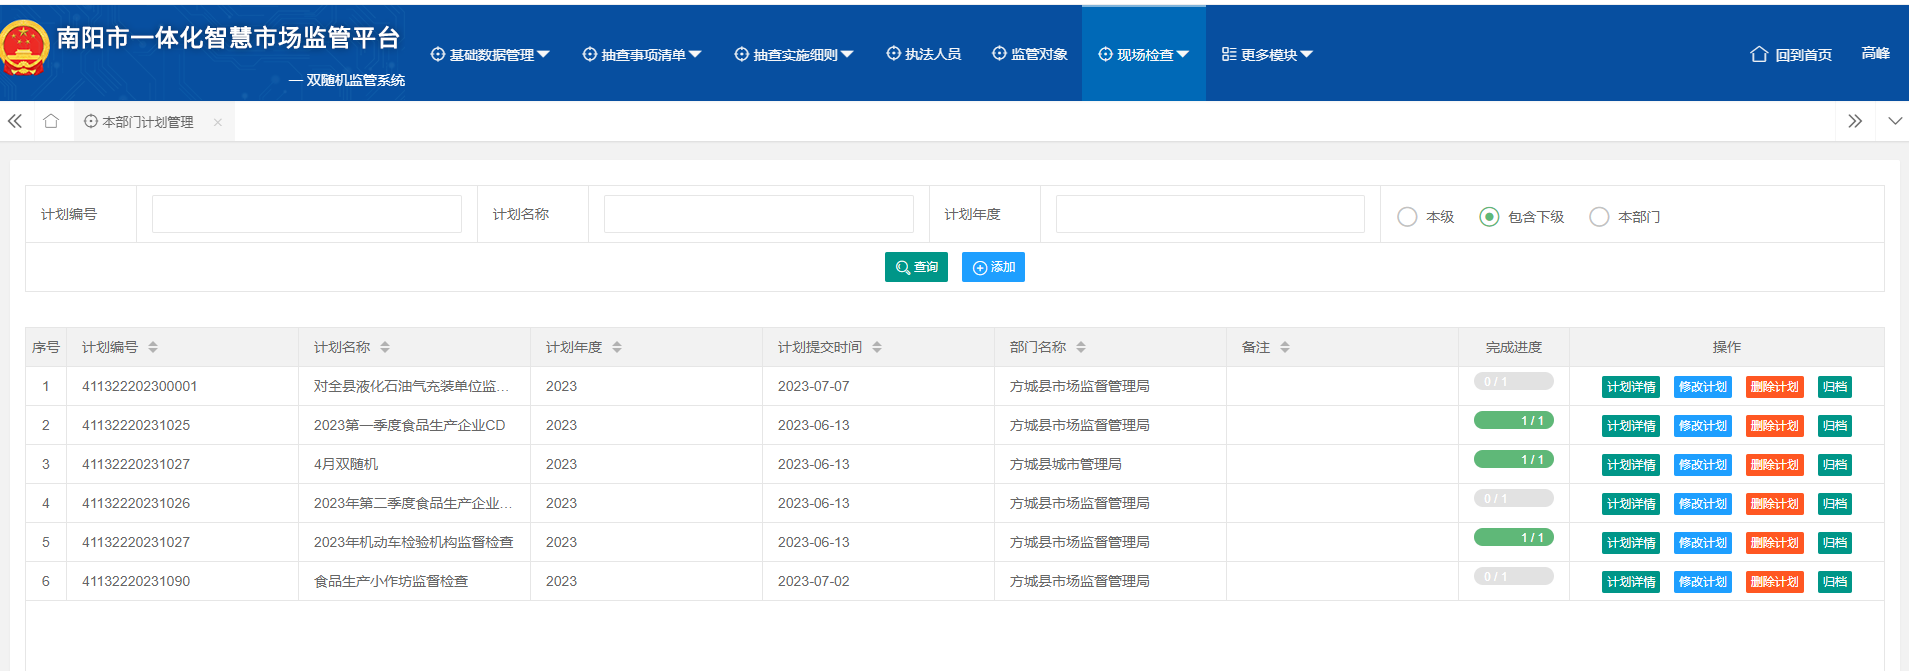Click the 添加 add button

point(993,267)
